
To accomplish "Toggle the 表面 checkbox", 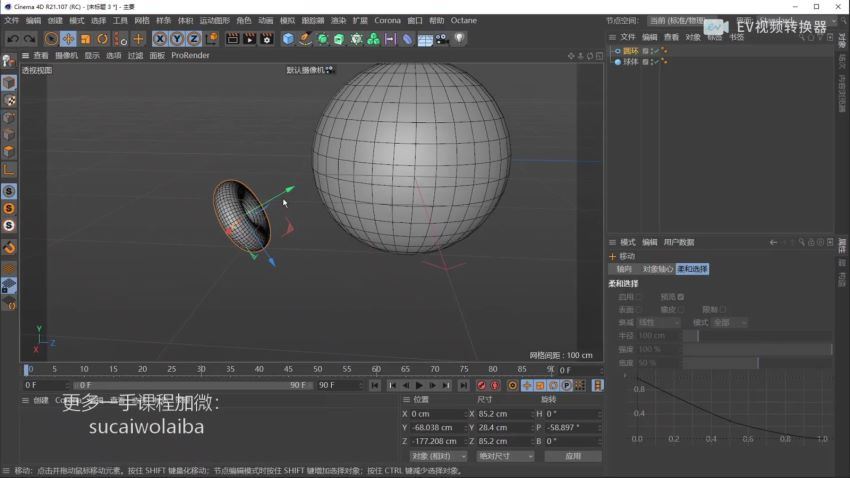I will click(x=638, y=309).
